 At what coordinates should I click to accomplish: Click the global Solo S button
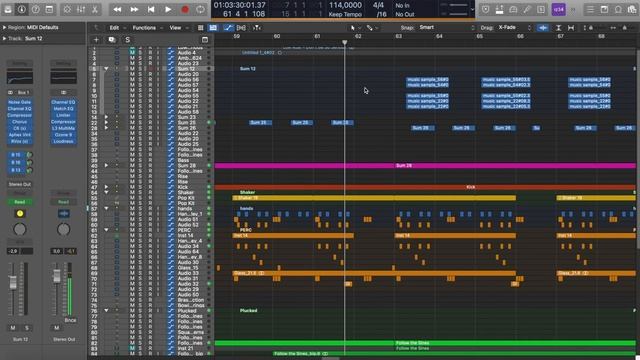pos(127,40)
